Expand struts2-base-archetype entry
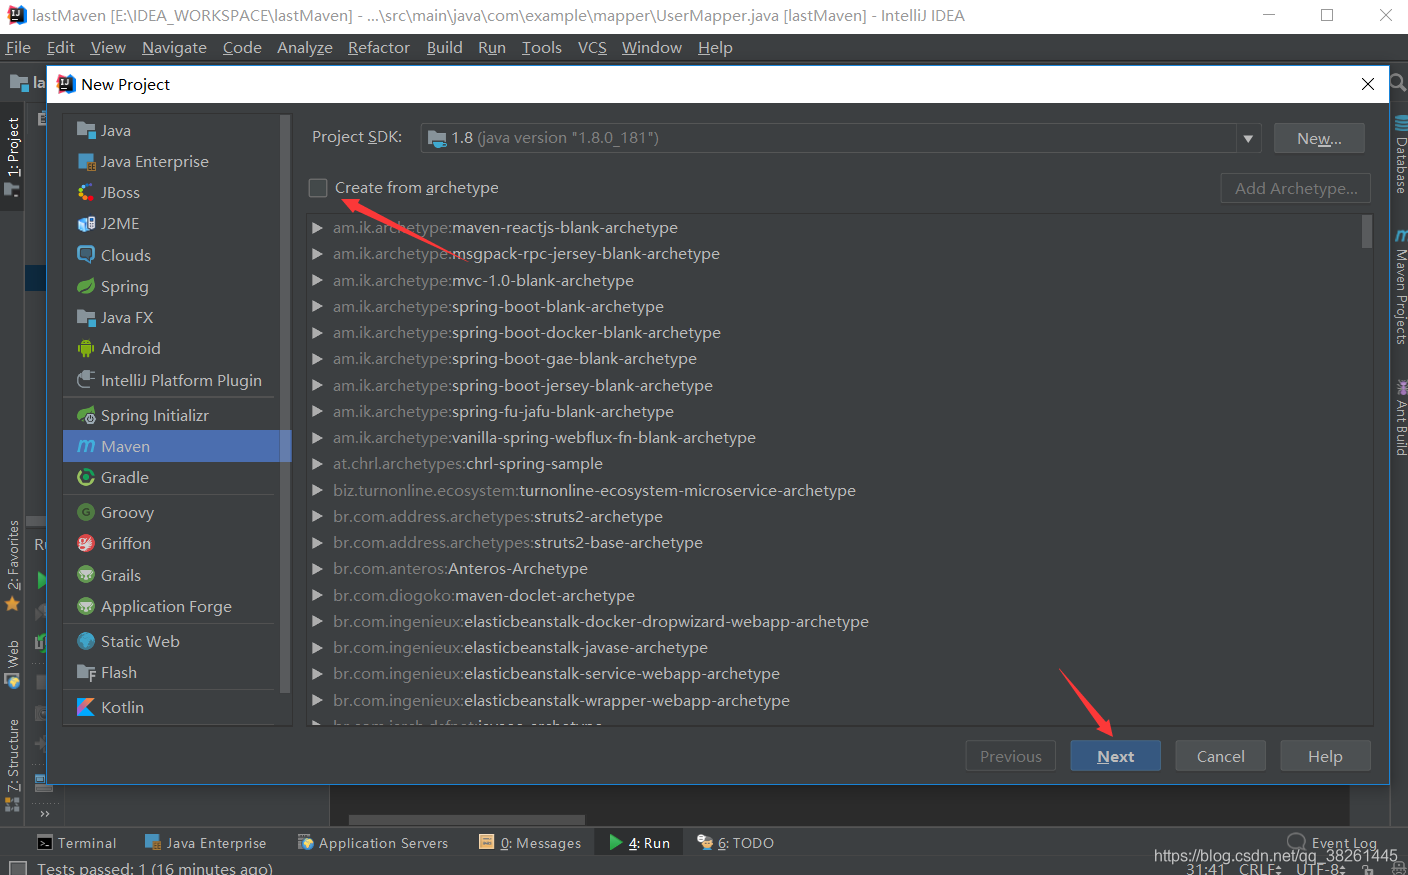Screen dimensions: 1408x875 [x=317, y=542]
